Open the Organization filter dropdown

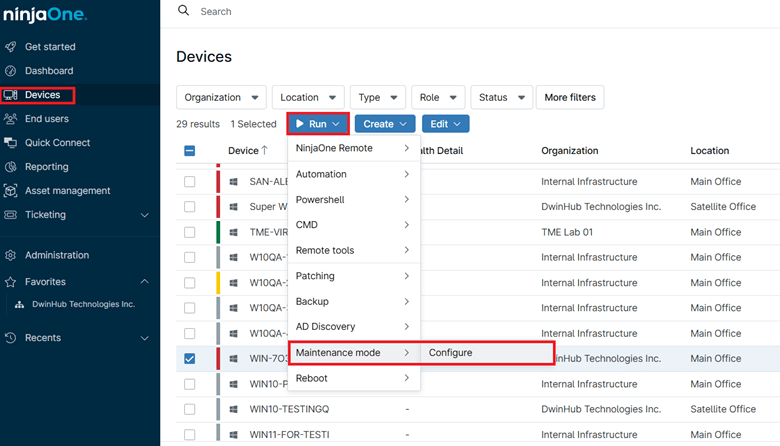[x=221, y=97]
